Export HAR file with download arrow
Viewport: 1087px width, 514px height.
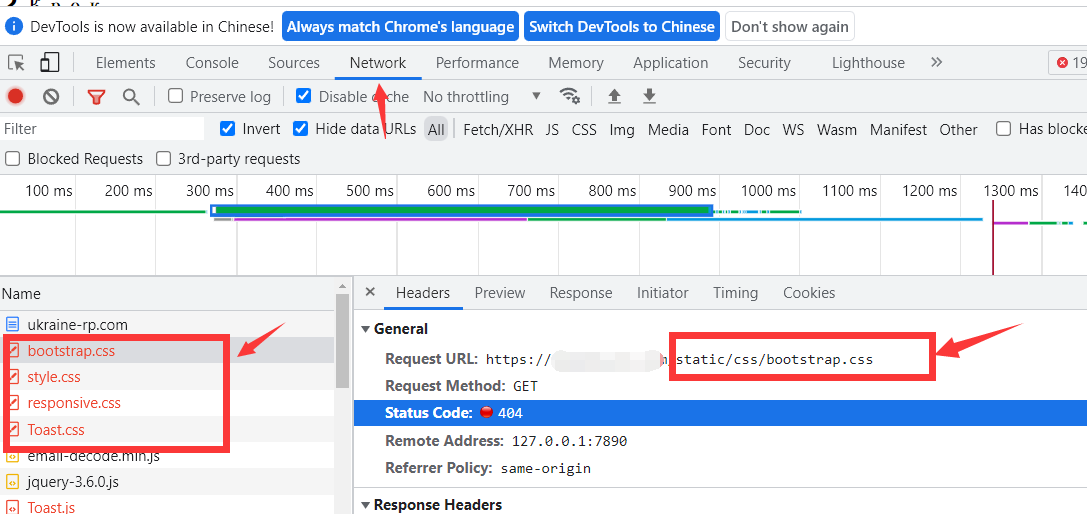[x=649, y=96]
